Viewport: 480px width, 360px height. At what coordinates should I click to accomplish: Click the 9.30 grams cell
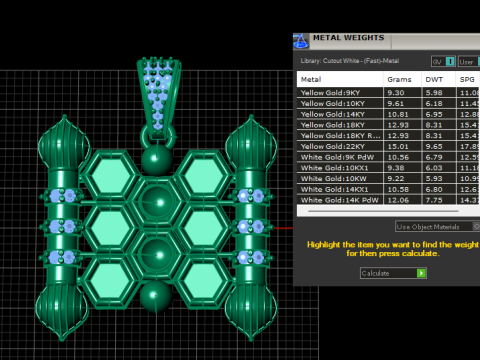click(402, 93)
